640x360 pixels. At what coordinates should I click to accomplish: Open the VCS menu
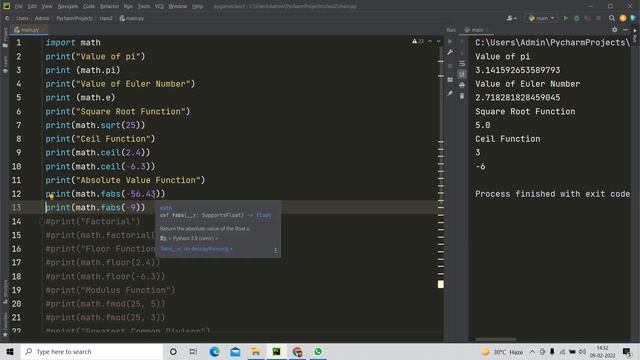click(x=159, y=6)
